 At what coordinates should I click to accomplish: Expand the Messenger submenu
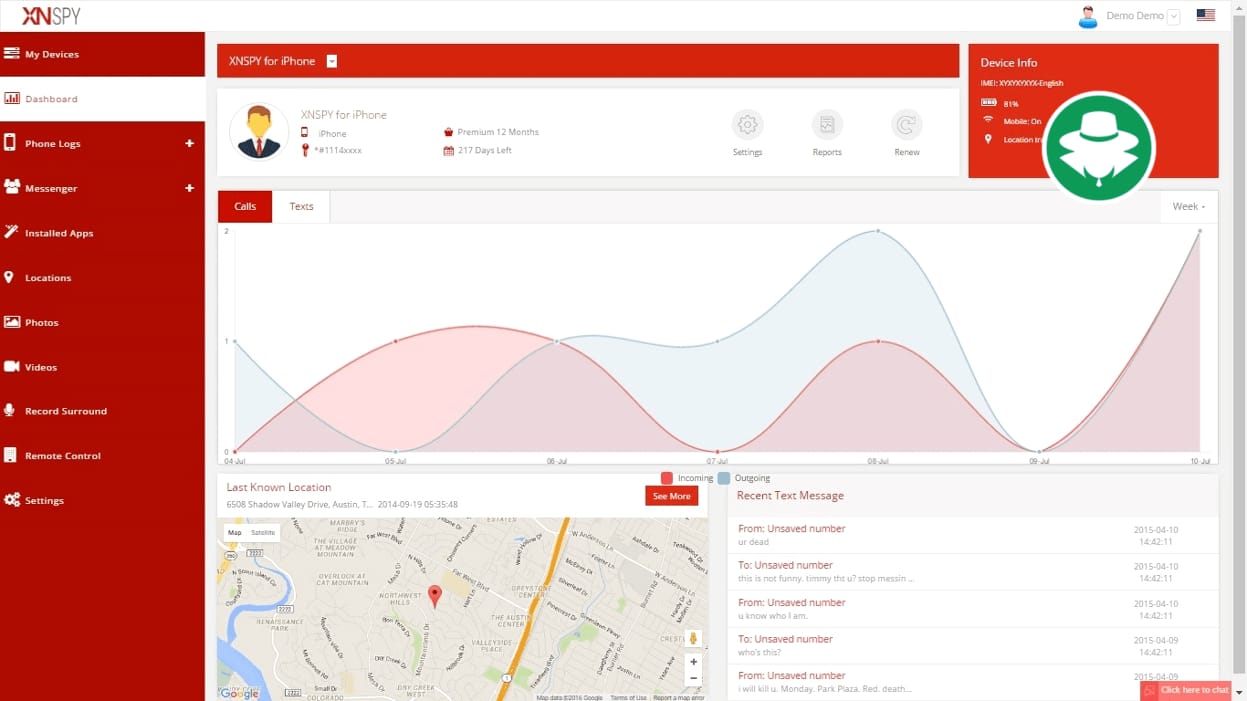click(189, 188)
